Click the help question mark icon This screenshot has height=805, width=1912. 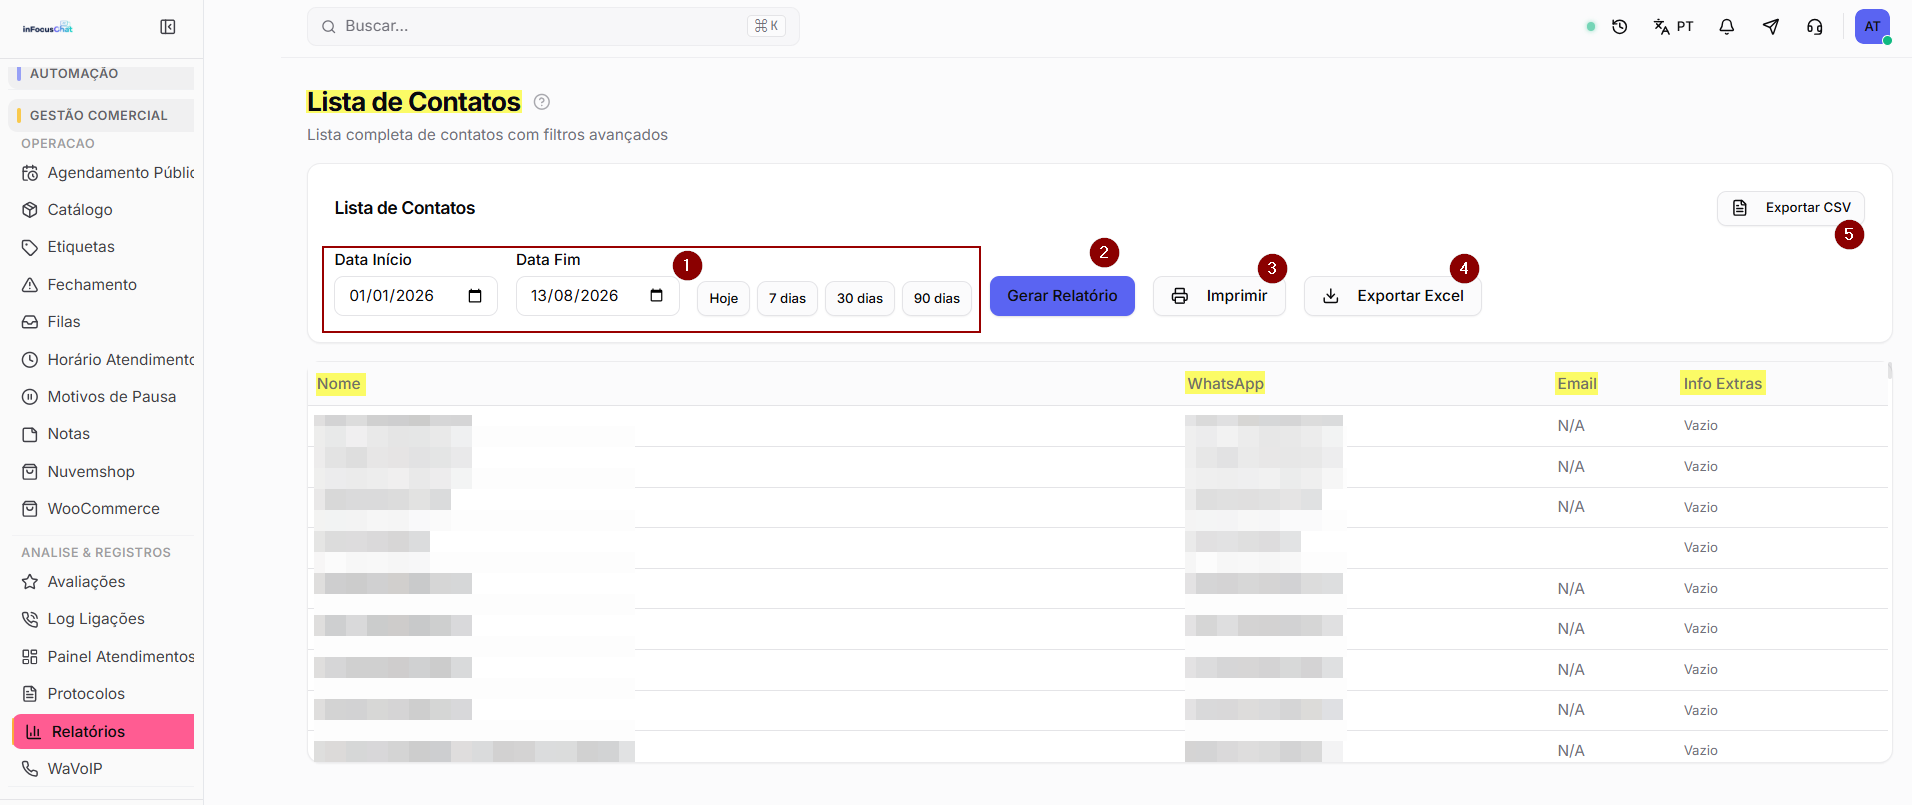coord(542,102)
